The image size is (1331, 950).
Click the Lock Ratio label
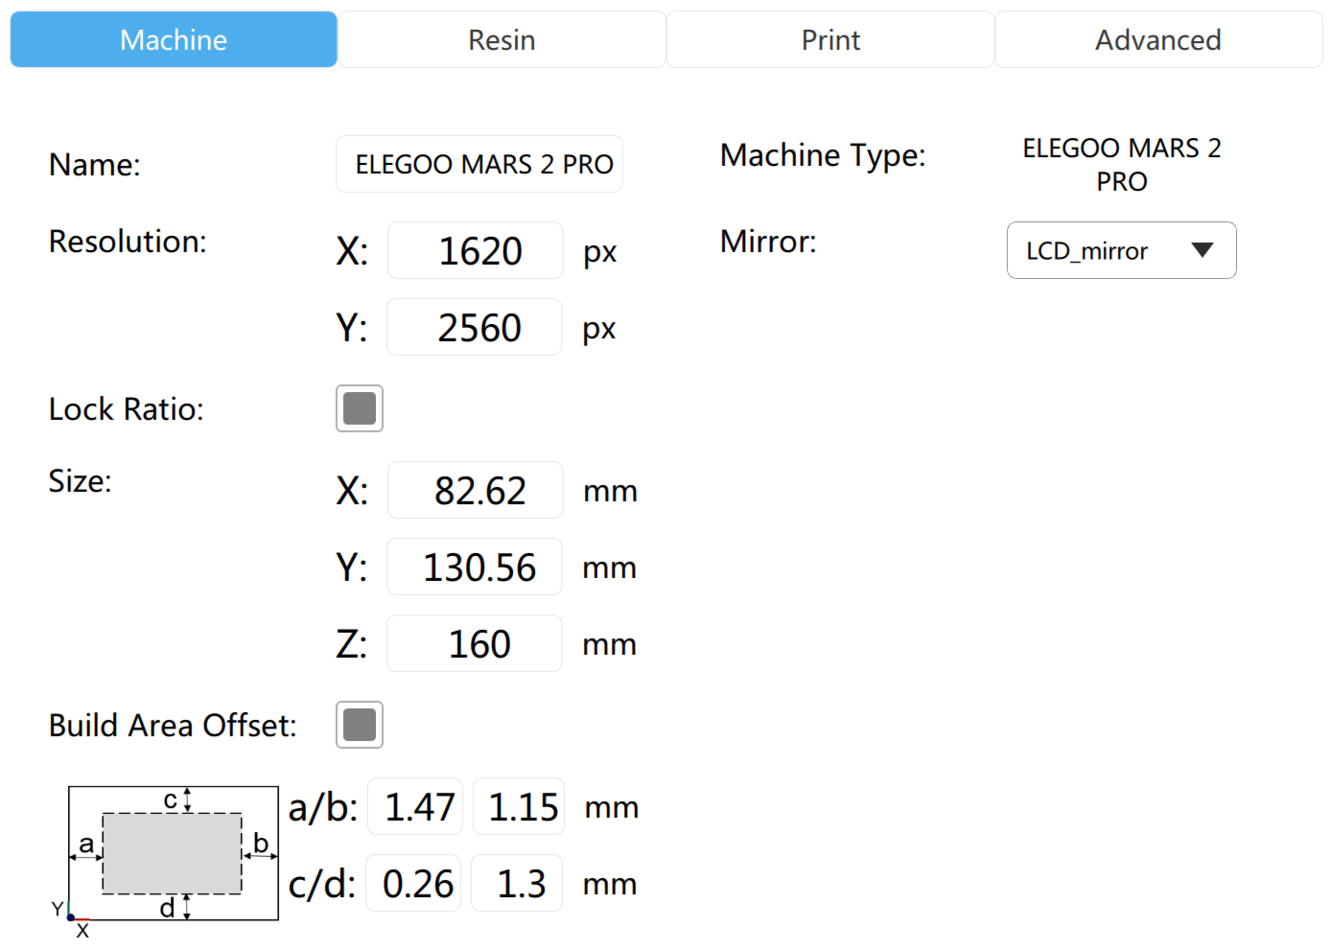click(126, 409)
